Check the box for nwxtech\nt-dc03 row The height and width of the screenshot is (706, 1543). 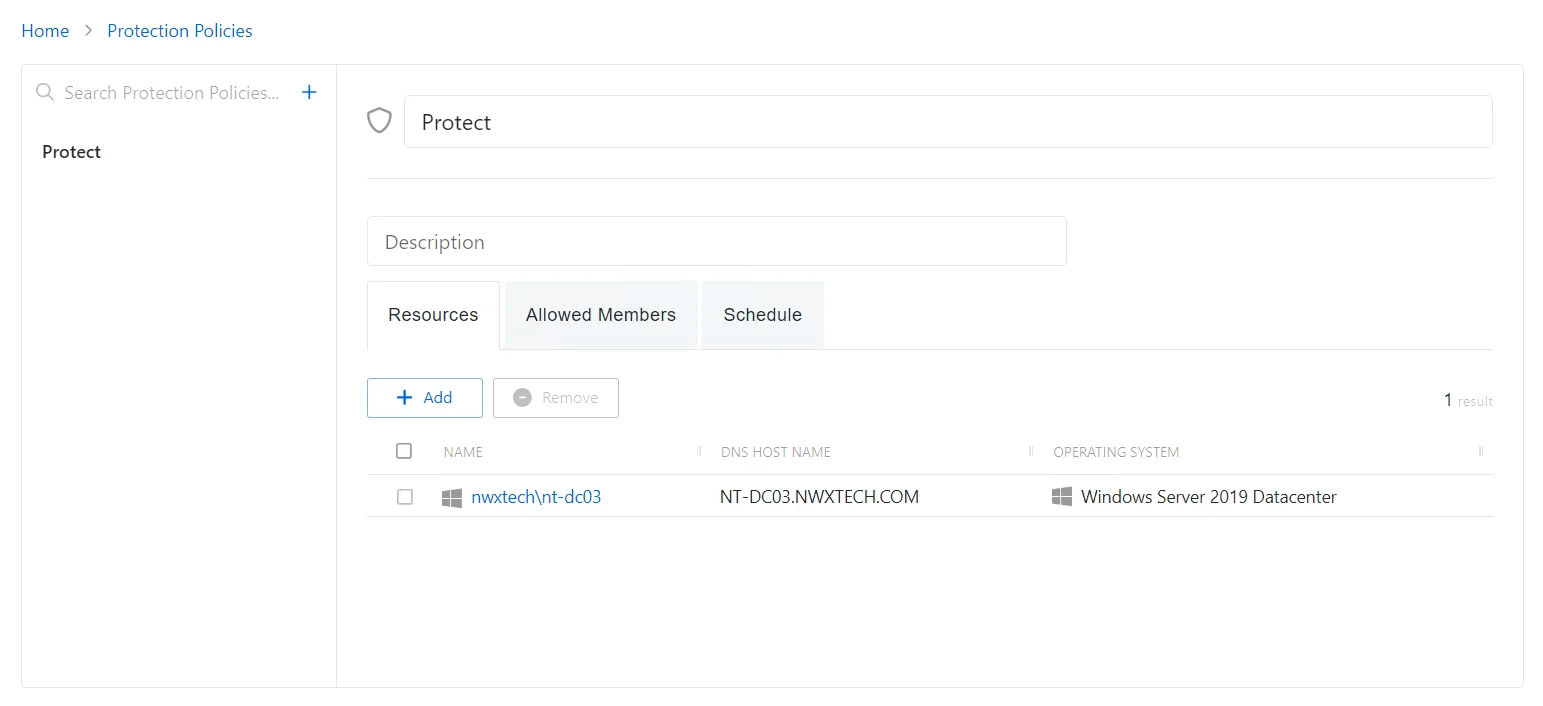(x=405, y=497)
